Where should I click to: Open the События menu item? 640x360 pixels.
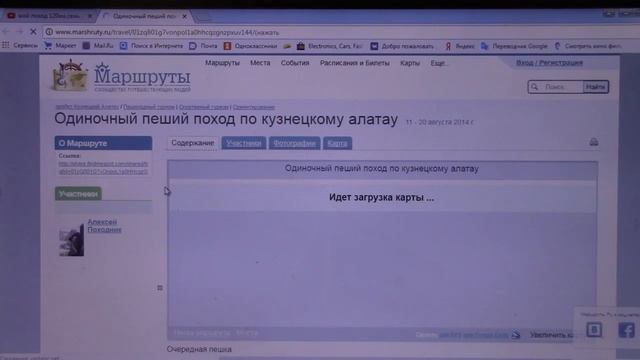295,63
